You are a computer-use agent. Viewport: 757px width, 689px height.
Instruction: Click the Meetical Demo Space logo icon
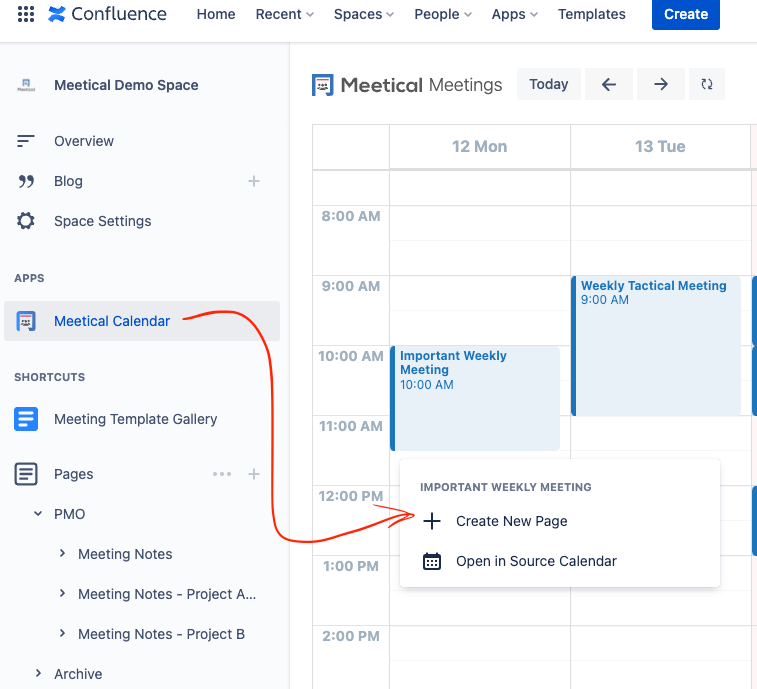(x=26, y=85)
